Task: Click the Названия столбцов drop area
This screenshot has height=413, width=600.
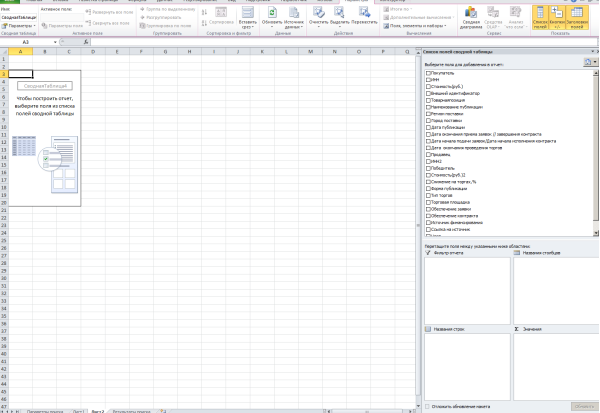Action: [556, 291]
